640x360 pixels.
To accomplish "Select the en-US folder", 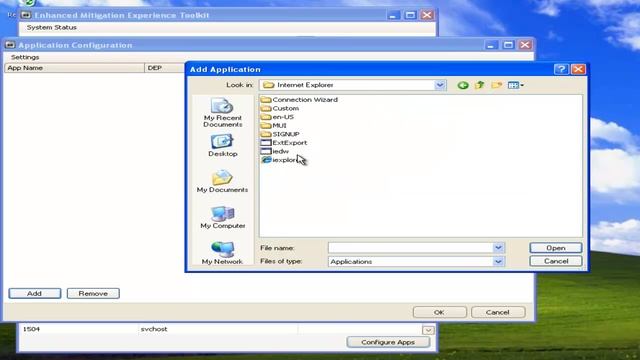I will point(278,117).
